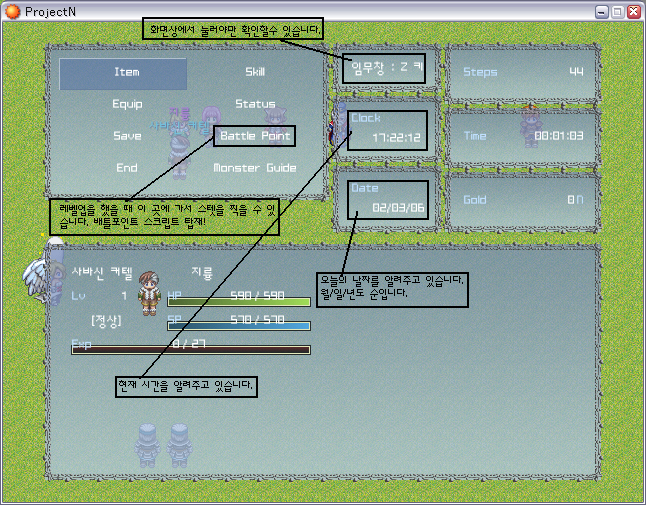Open the Status menu entry
Screen dimensions: 646x505
click(255, 104)
